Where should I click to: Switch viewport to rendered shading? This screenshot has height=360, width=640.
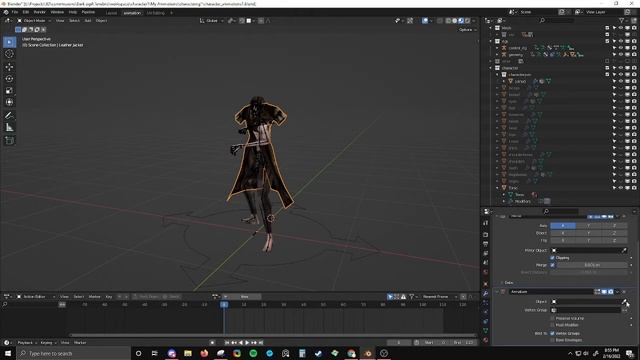467,20
